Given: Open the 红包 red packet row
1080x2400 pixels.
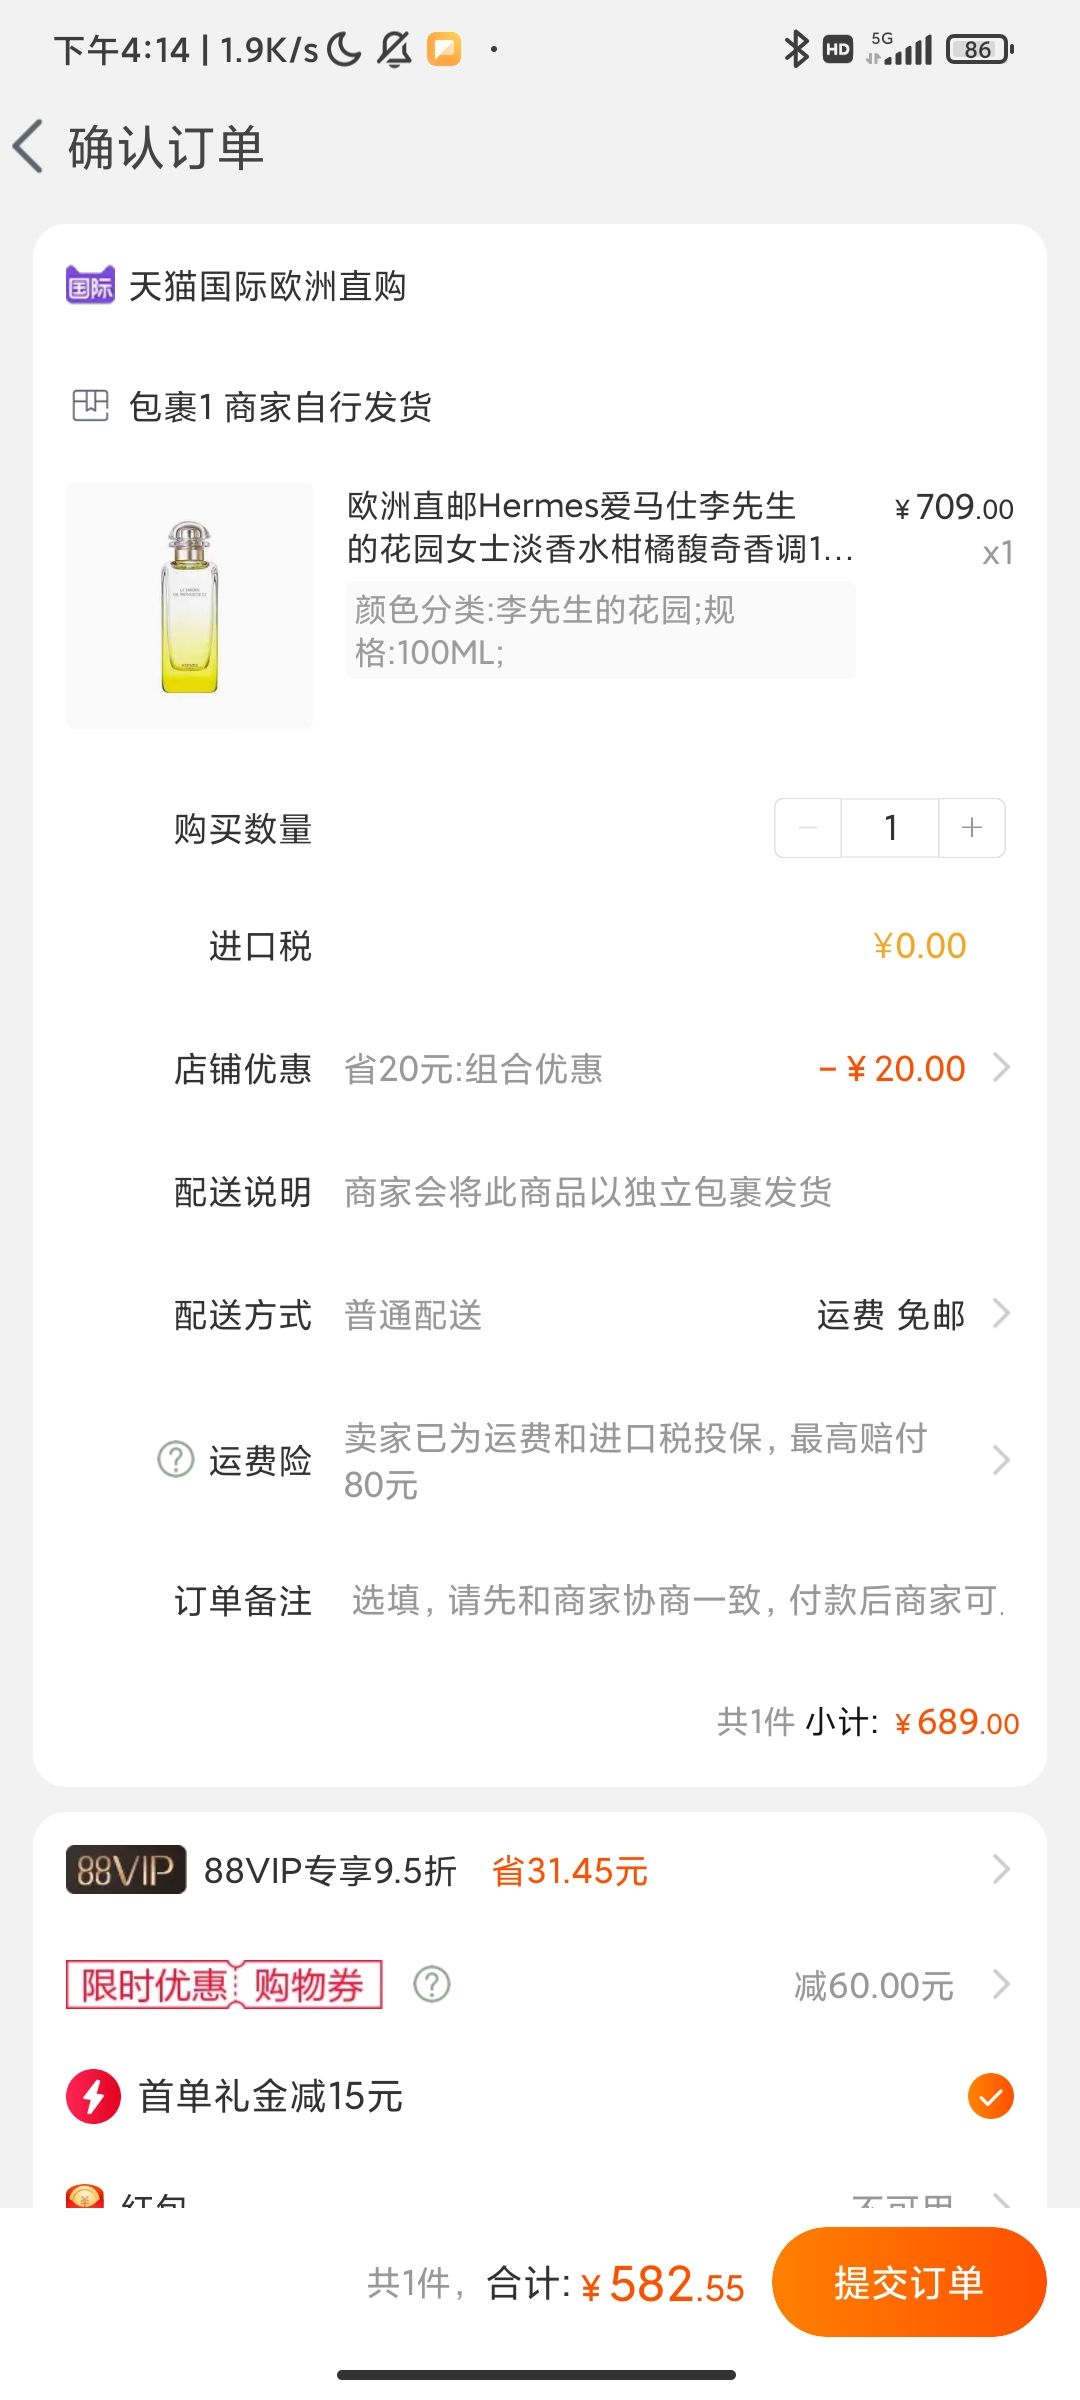Looking at the screenshot, I should click(x=540, y=2196).
